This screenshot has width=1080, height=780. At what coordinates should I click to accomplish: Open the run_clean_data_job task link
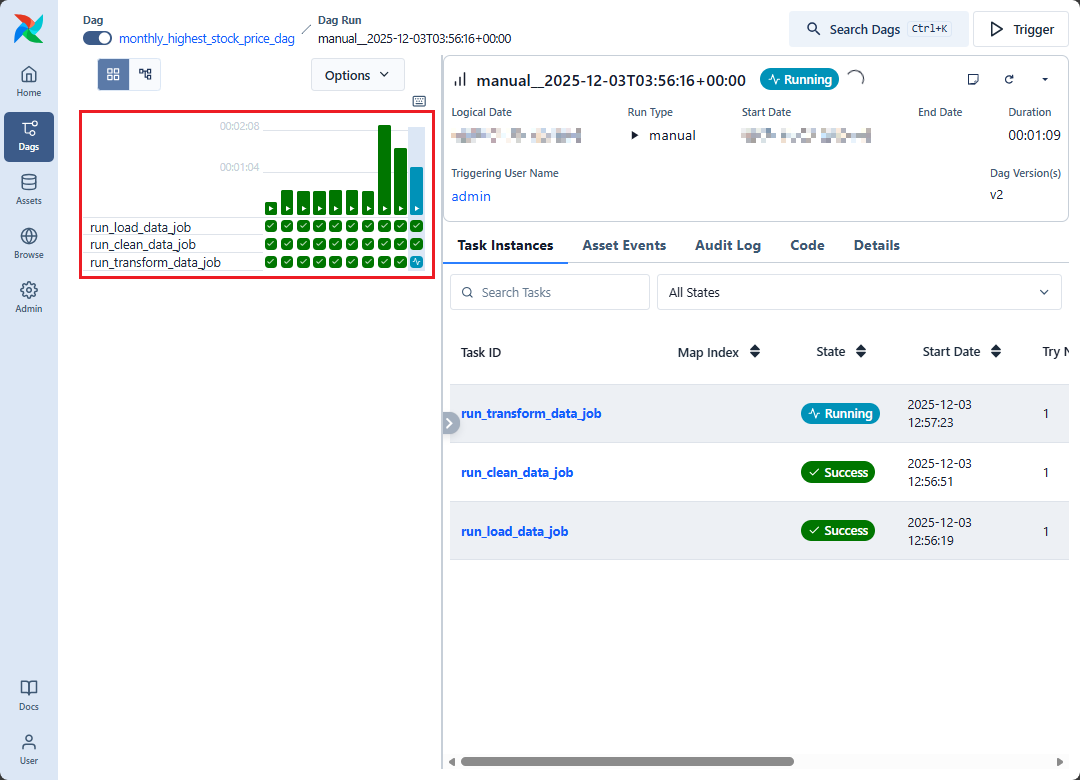click(x=517, y=472)
